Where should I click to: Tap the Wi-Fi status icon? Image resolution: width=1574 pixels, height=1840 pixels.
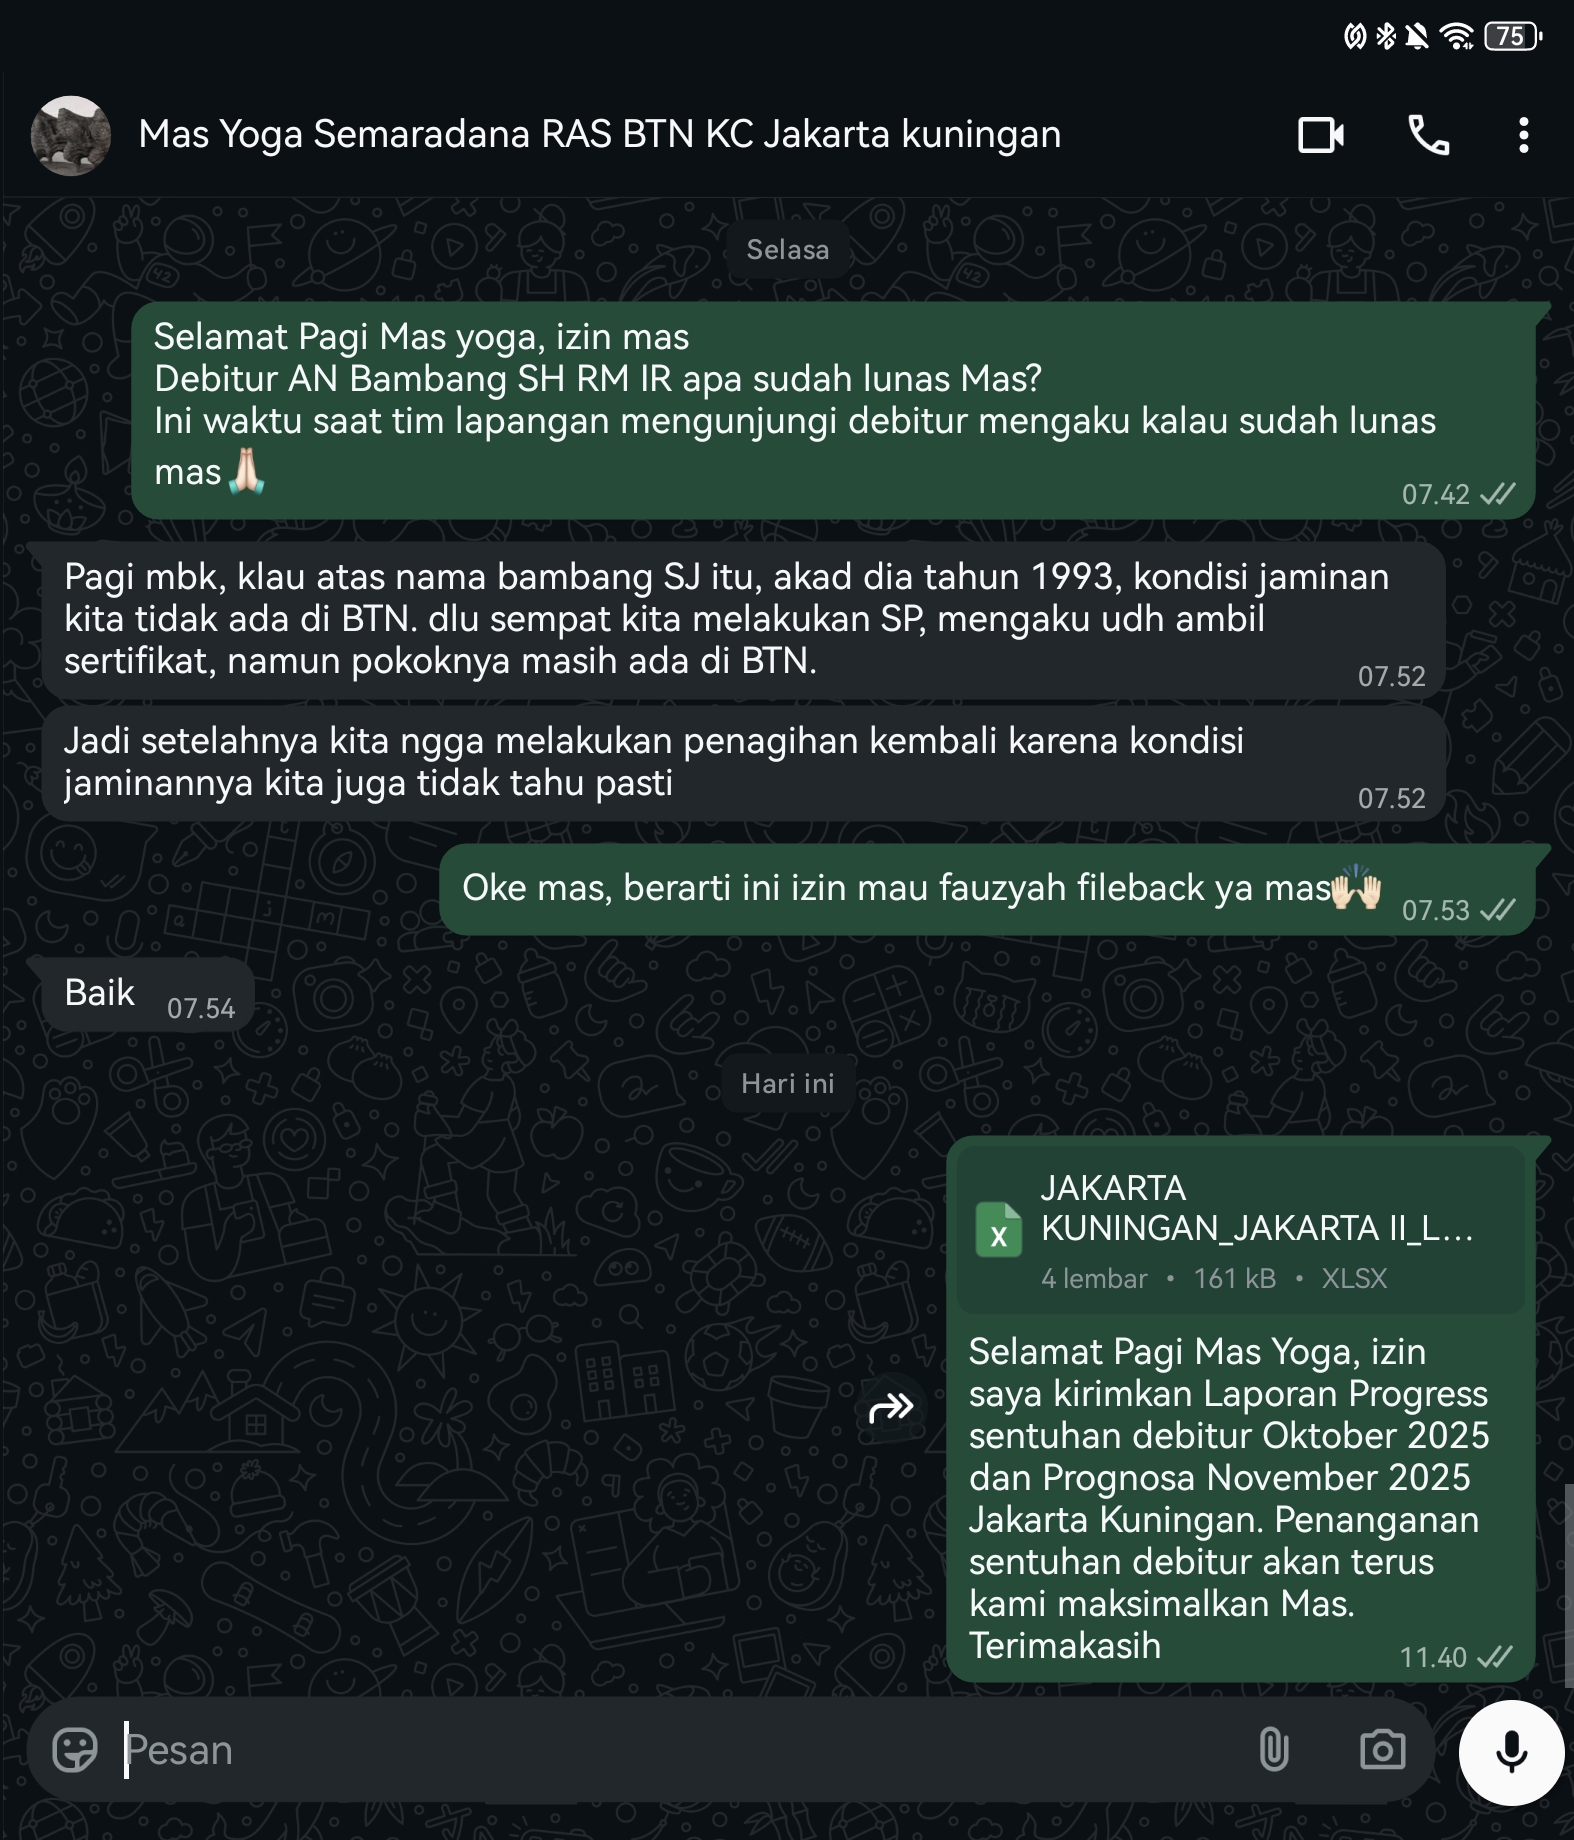(1458, 37)
